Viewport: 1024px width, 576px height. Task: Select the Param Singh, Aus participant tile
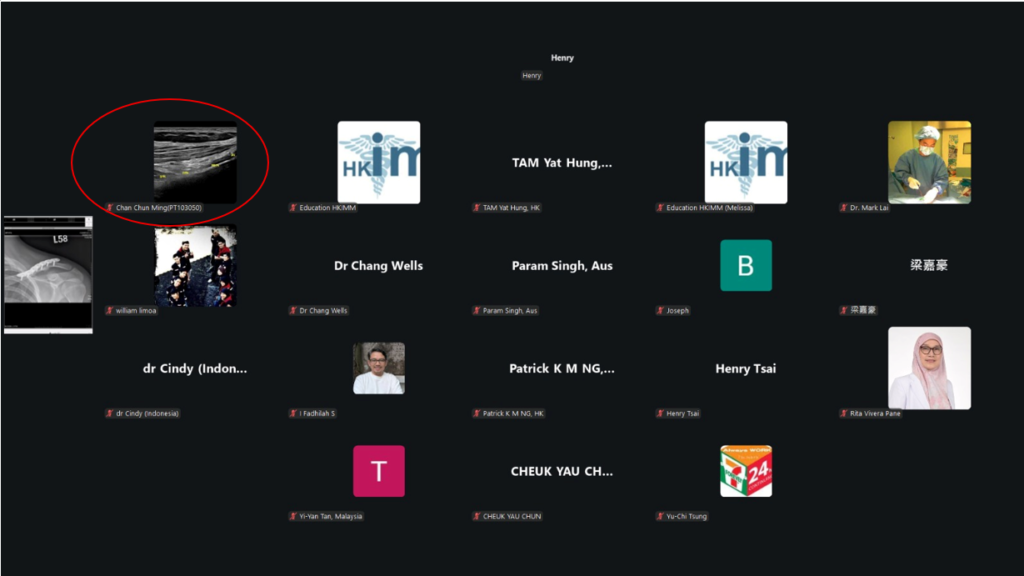point(562,266)
